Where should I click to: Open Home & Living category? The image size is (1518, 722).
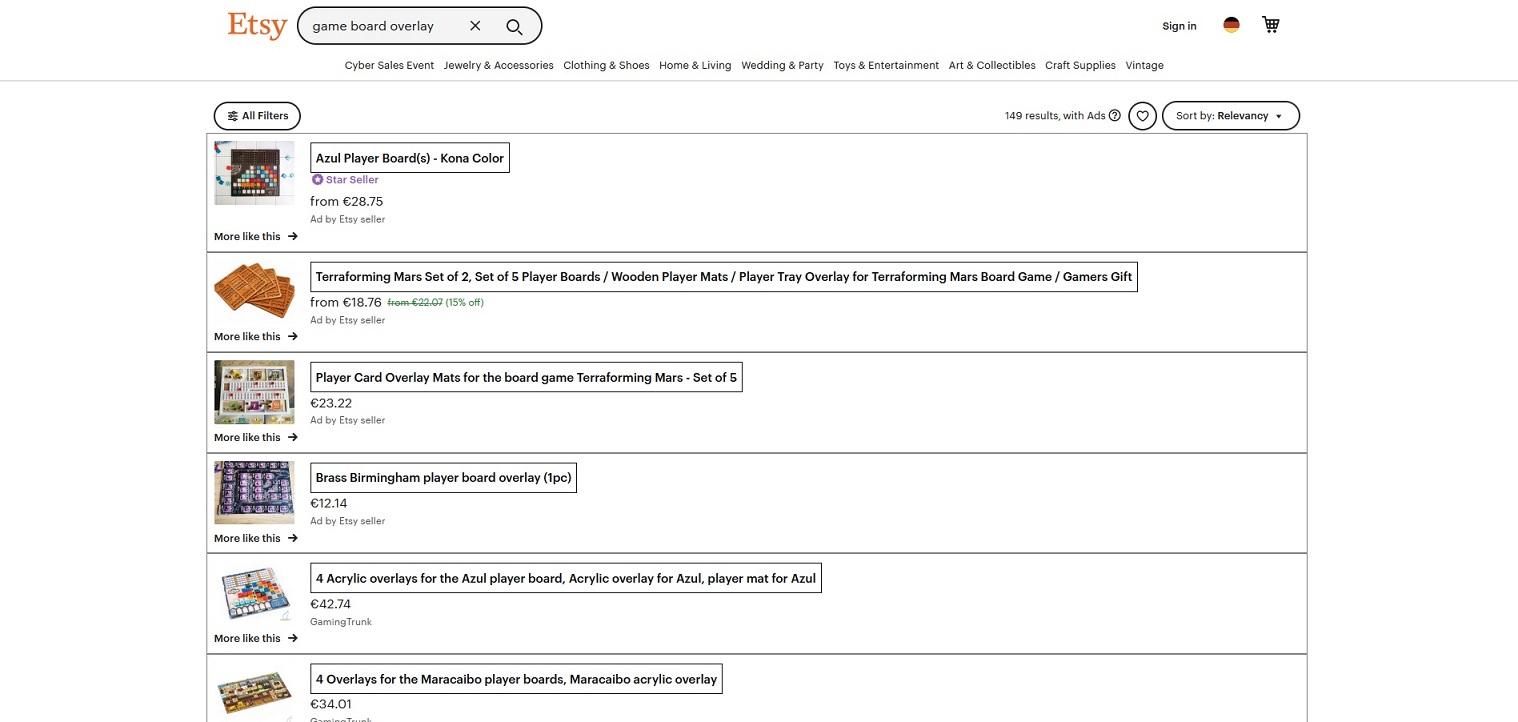tap(695, 65)
